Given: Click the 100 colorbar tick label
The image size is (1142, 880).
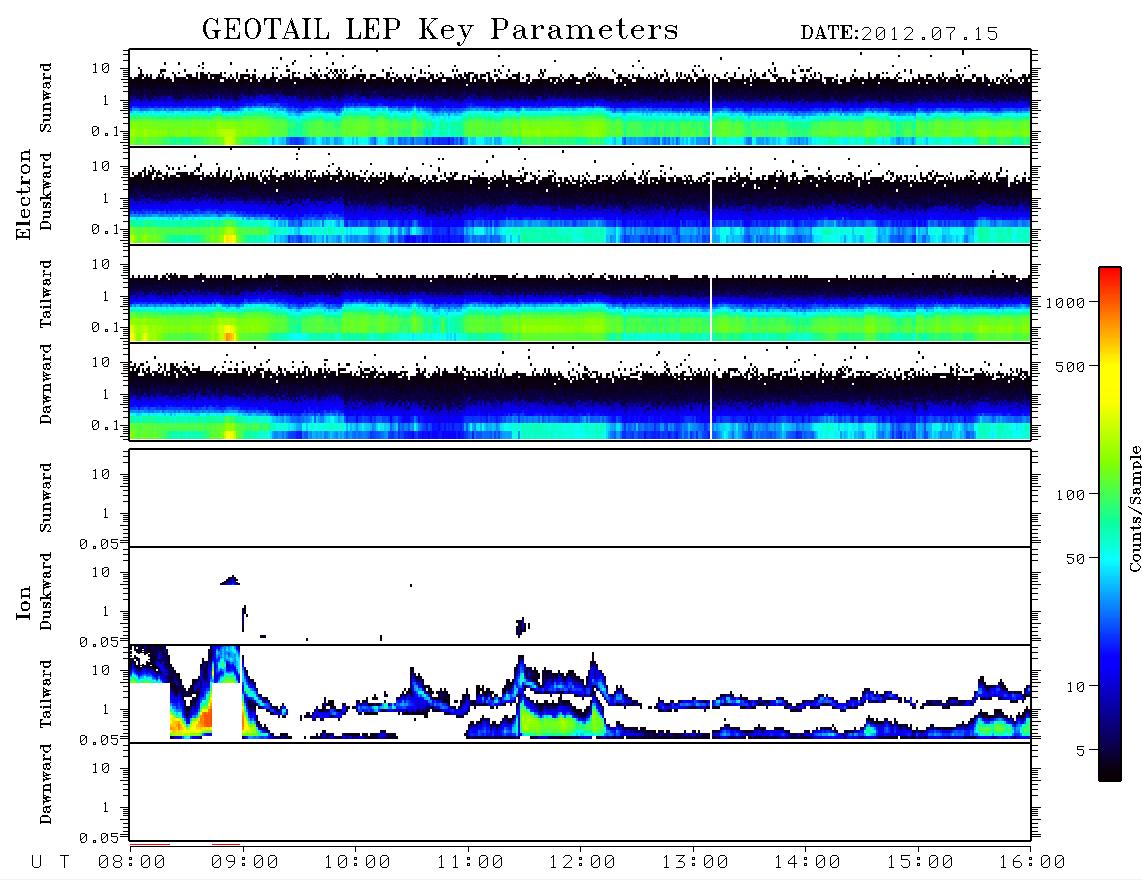Looking at the screenshot, I should tap(1070, 495).
